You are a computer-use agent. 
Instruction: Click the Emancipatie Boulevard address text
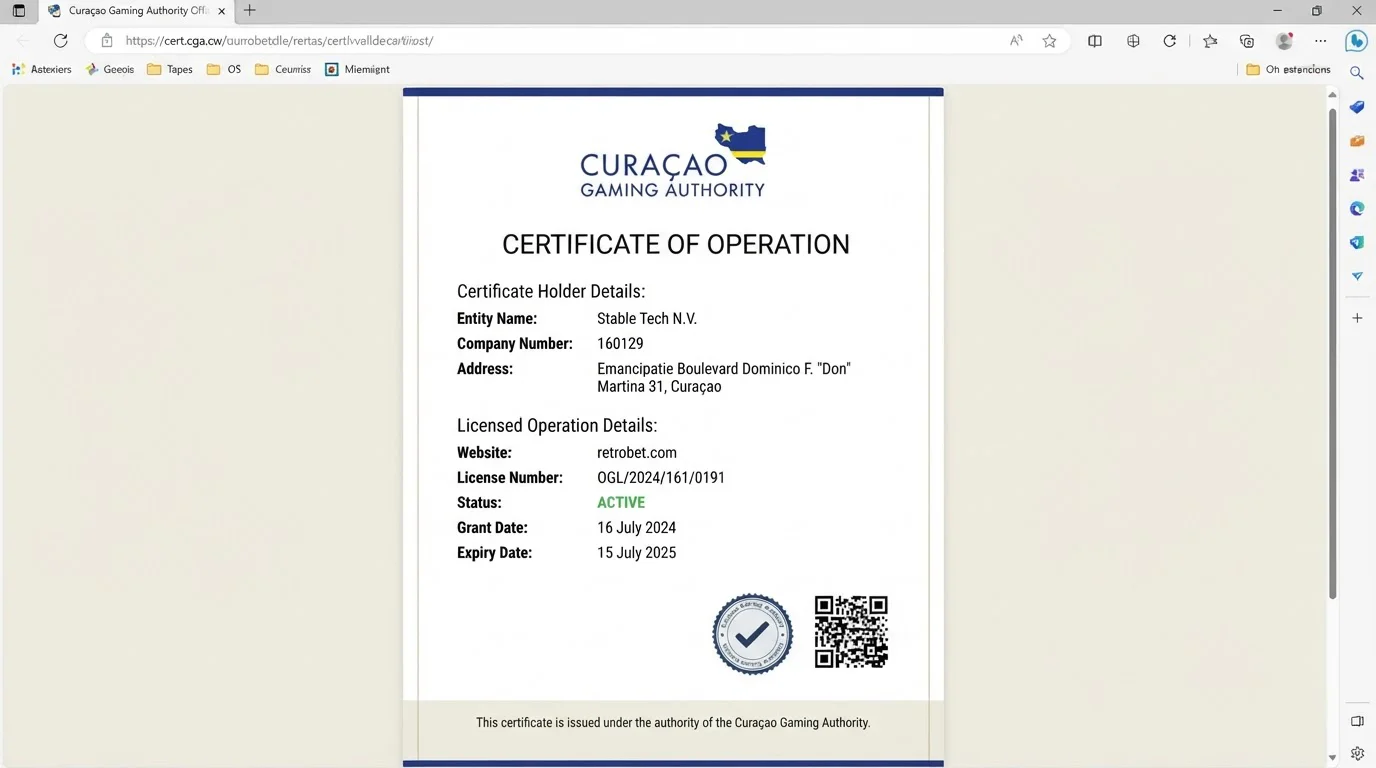tap(724, 378)
